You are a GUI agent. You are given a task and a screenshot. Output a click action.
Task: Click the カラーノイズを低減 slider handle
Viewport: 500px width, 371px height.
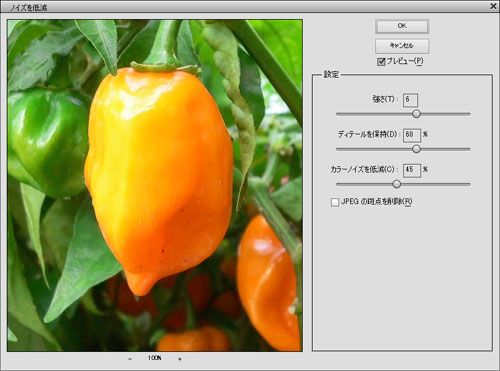pos(396,184)
